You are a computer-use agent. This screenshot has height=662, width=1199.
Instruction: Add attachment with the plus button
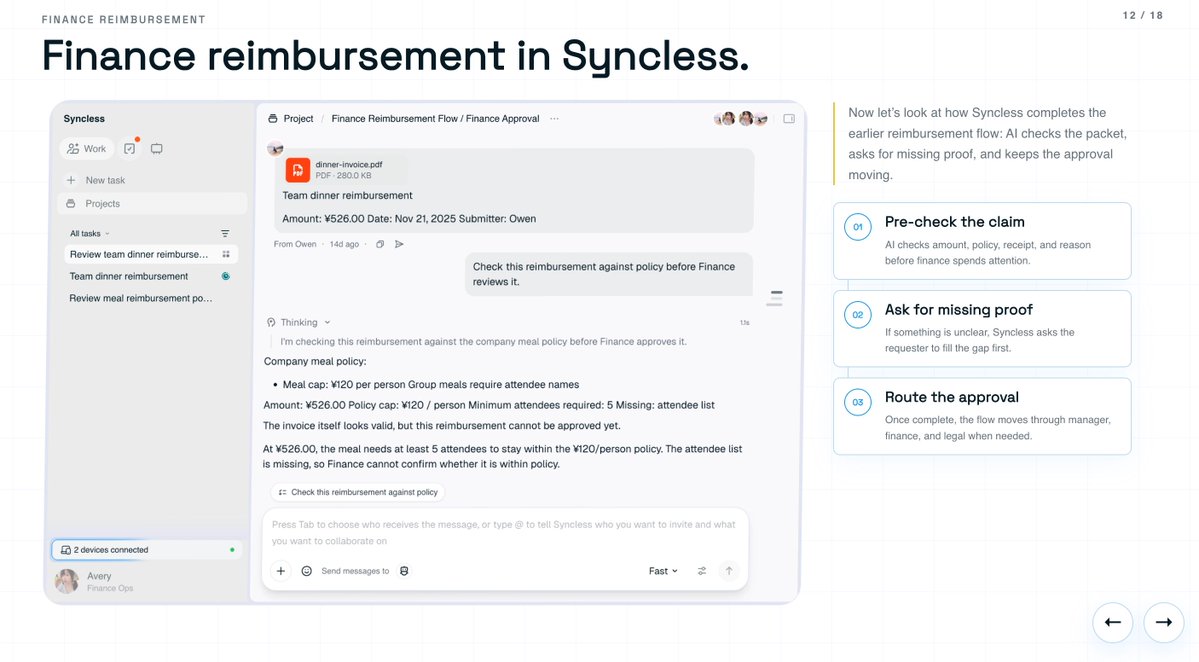pos(281,571)
